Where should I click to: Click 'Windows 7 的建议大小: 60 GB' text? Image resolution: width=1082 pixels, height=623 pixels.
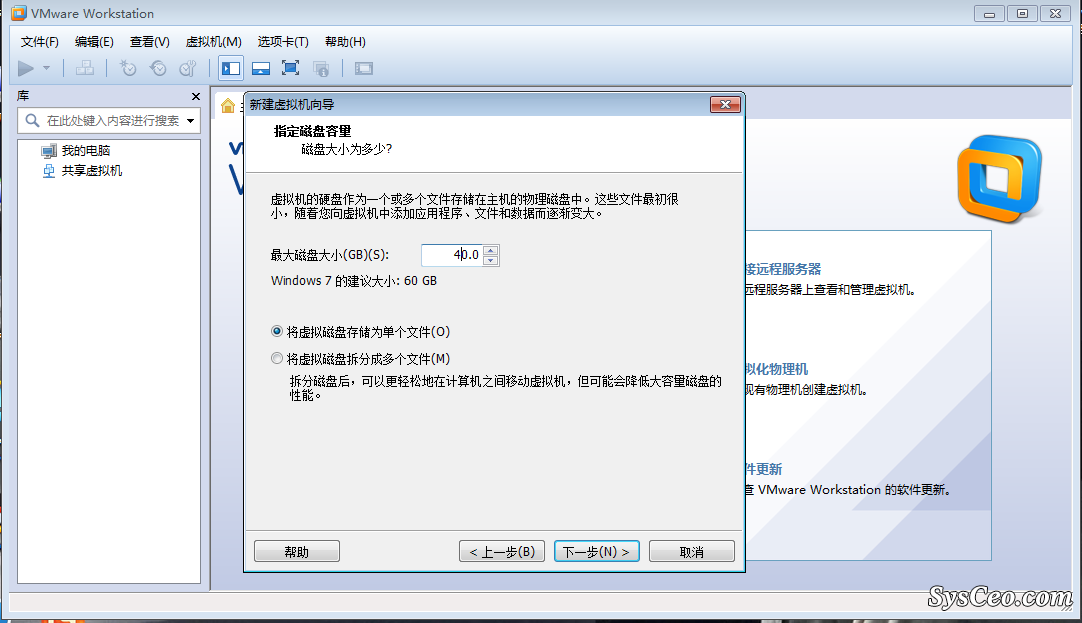(x=353, y=281)
